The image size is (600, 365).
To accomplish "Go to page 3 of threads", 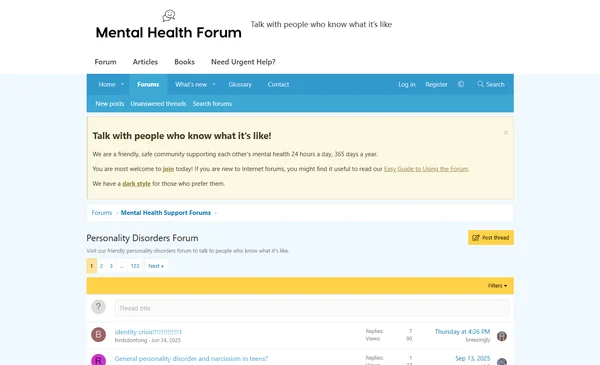I will 111,266.
